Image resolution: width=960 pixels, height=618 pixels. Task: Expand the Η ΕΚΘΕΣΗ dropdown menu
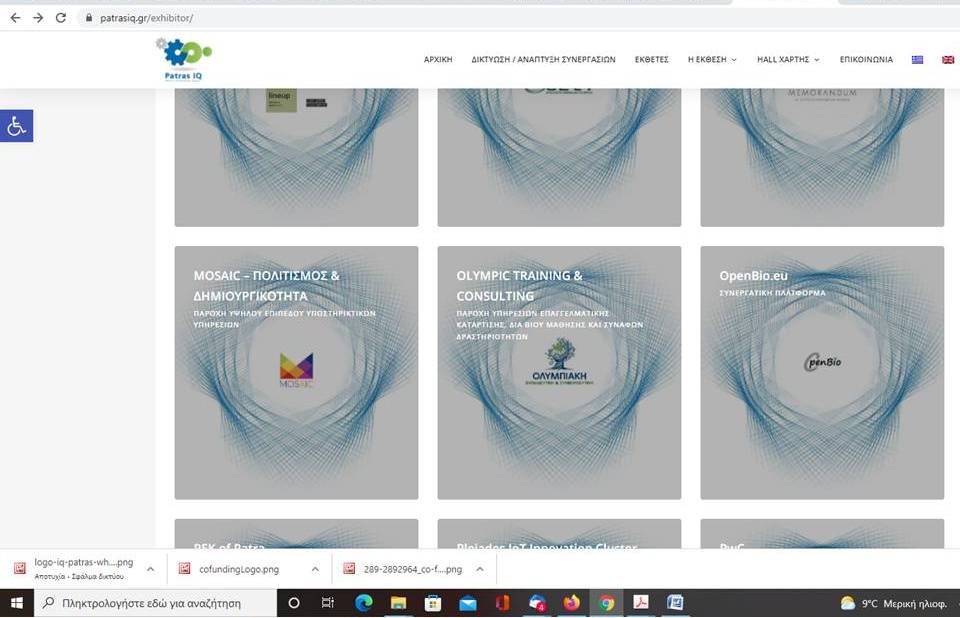pyautogui.click(x=712, y=59)
